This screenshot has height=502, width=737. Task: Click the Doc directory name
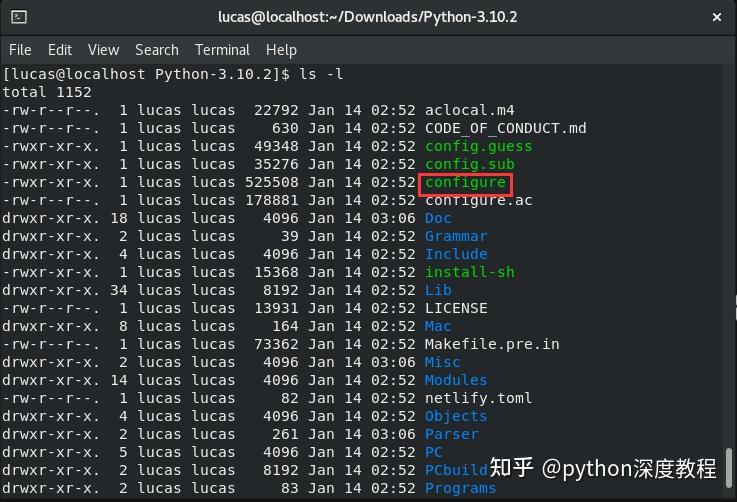click(x=438, y=218)
